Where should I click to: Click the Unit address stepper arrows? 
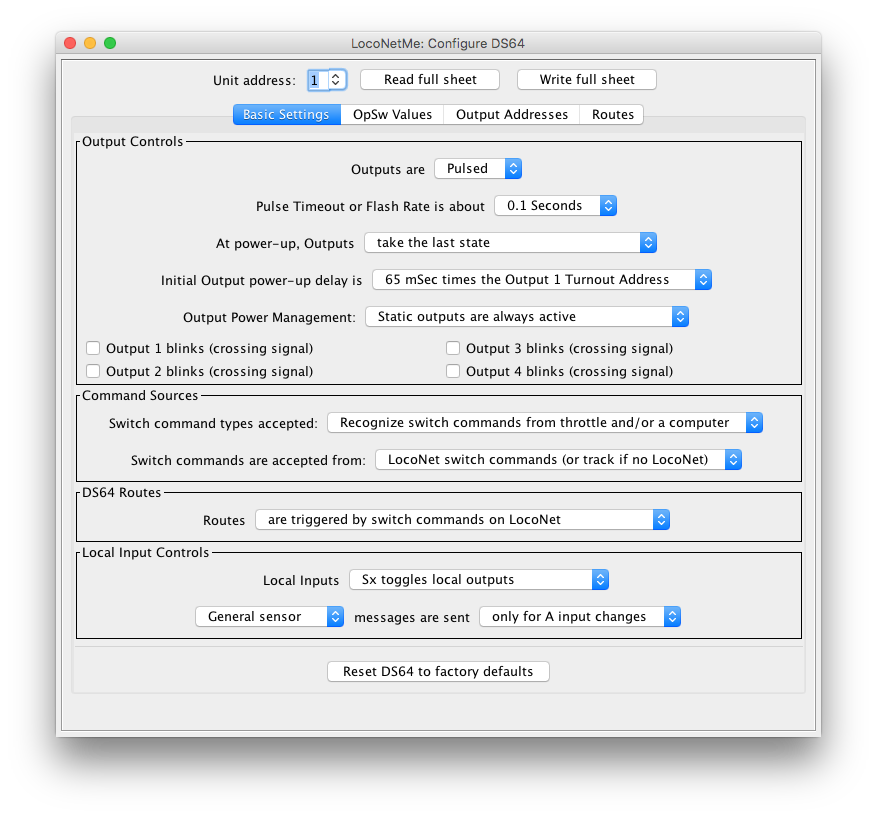pos(337,79)
